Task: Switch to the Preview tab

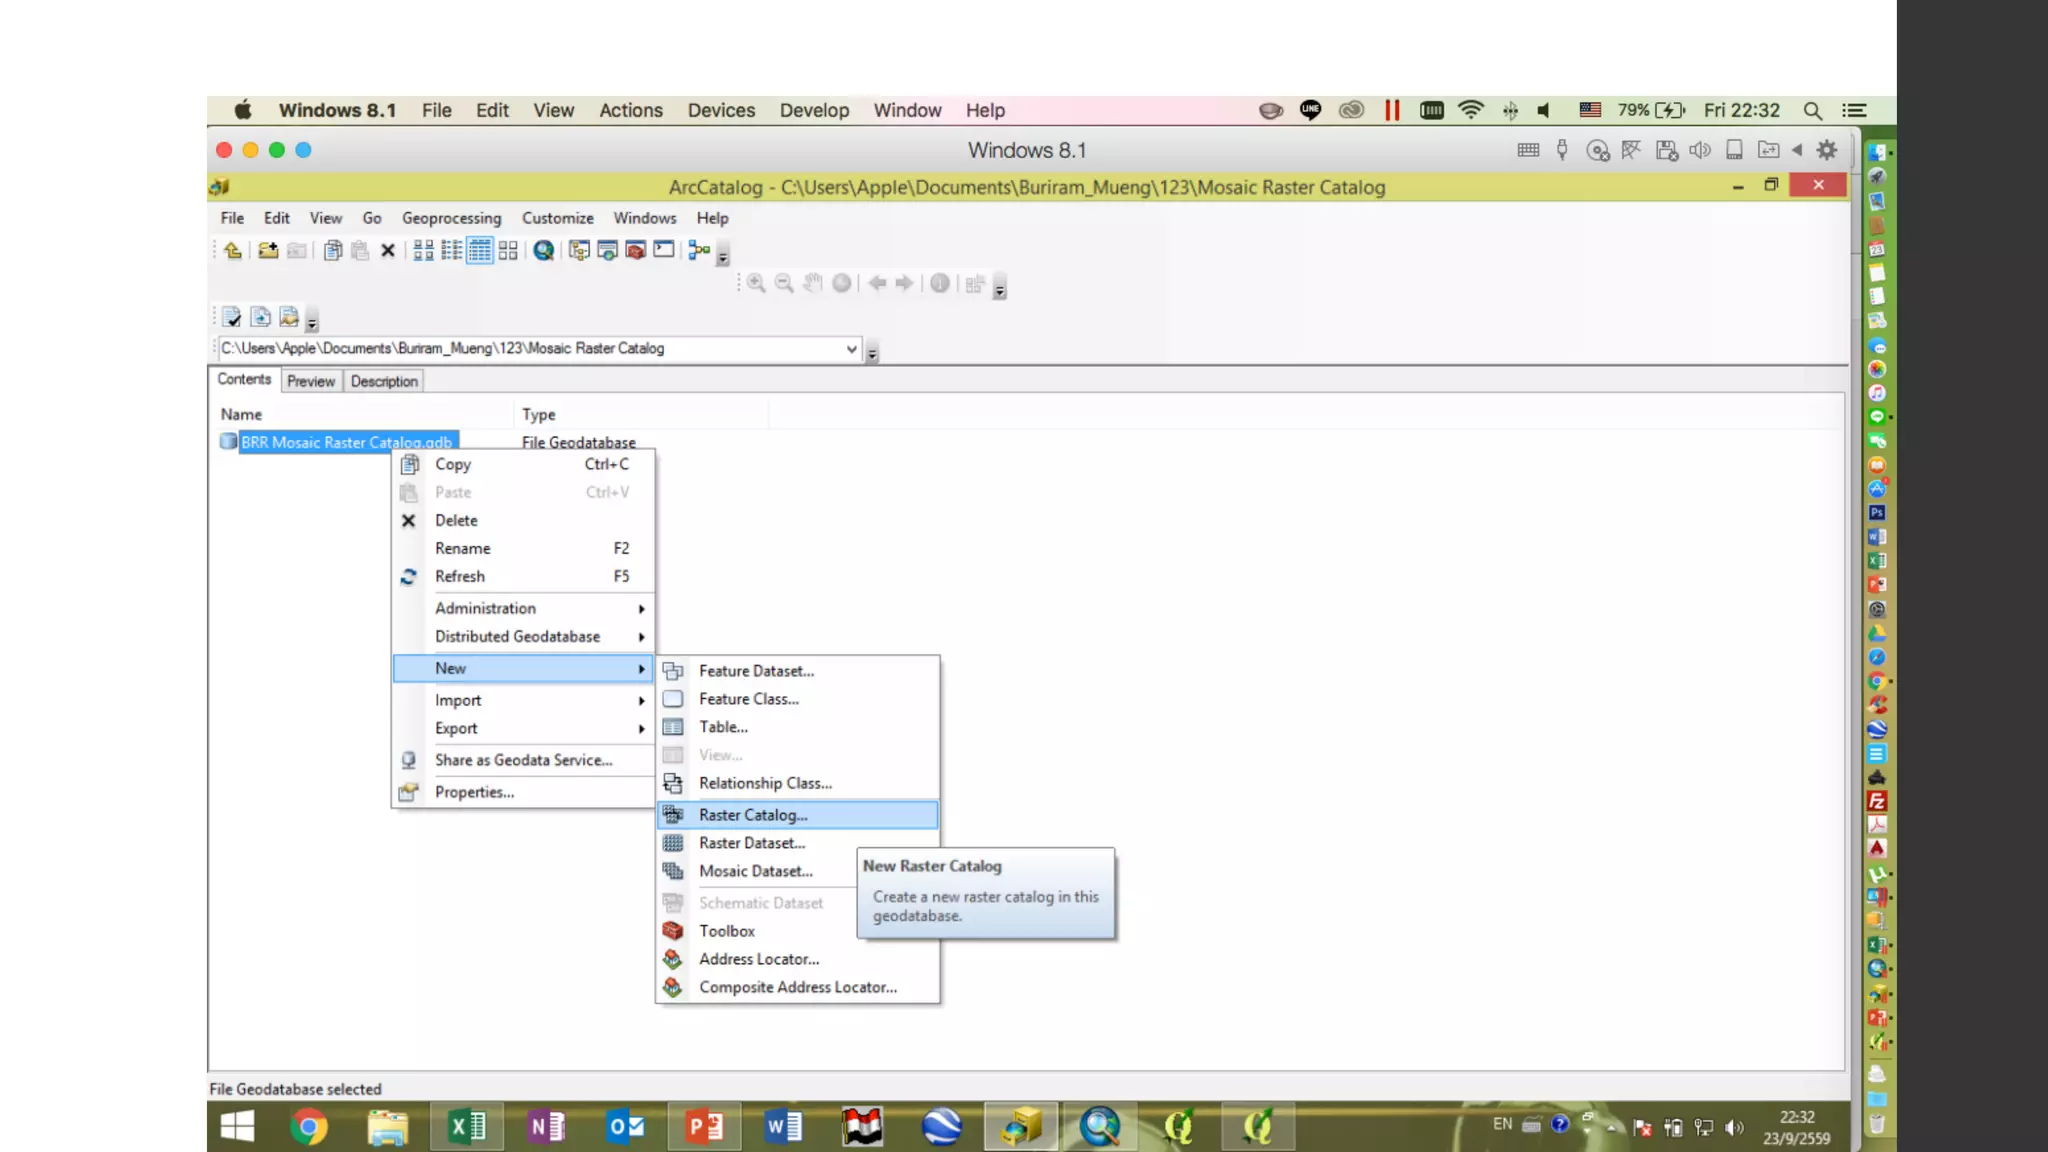Action: pyautogui.click(x=311, y=381)
